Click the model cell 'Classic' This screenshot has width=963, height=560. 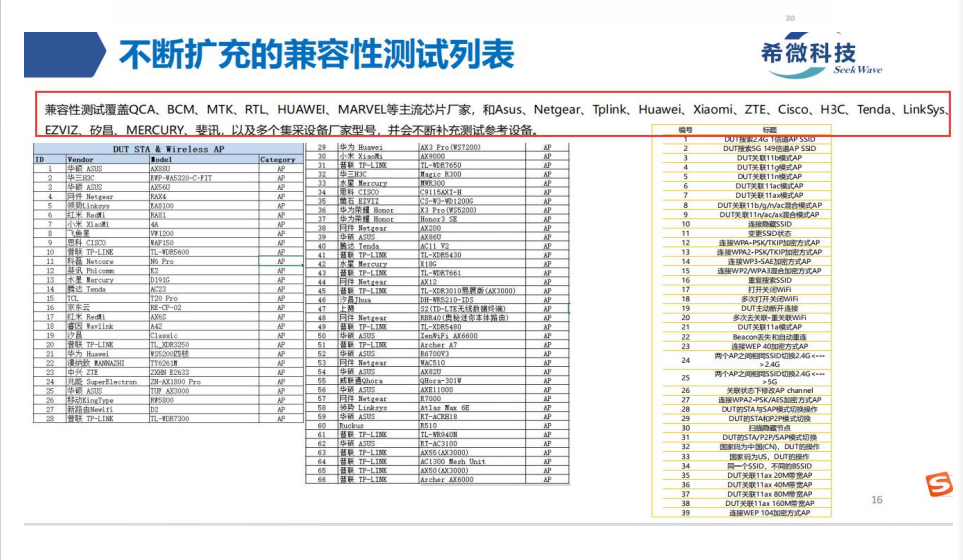tap(164, 335)
